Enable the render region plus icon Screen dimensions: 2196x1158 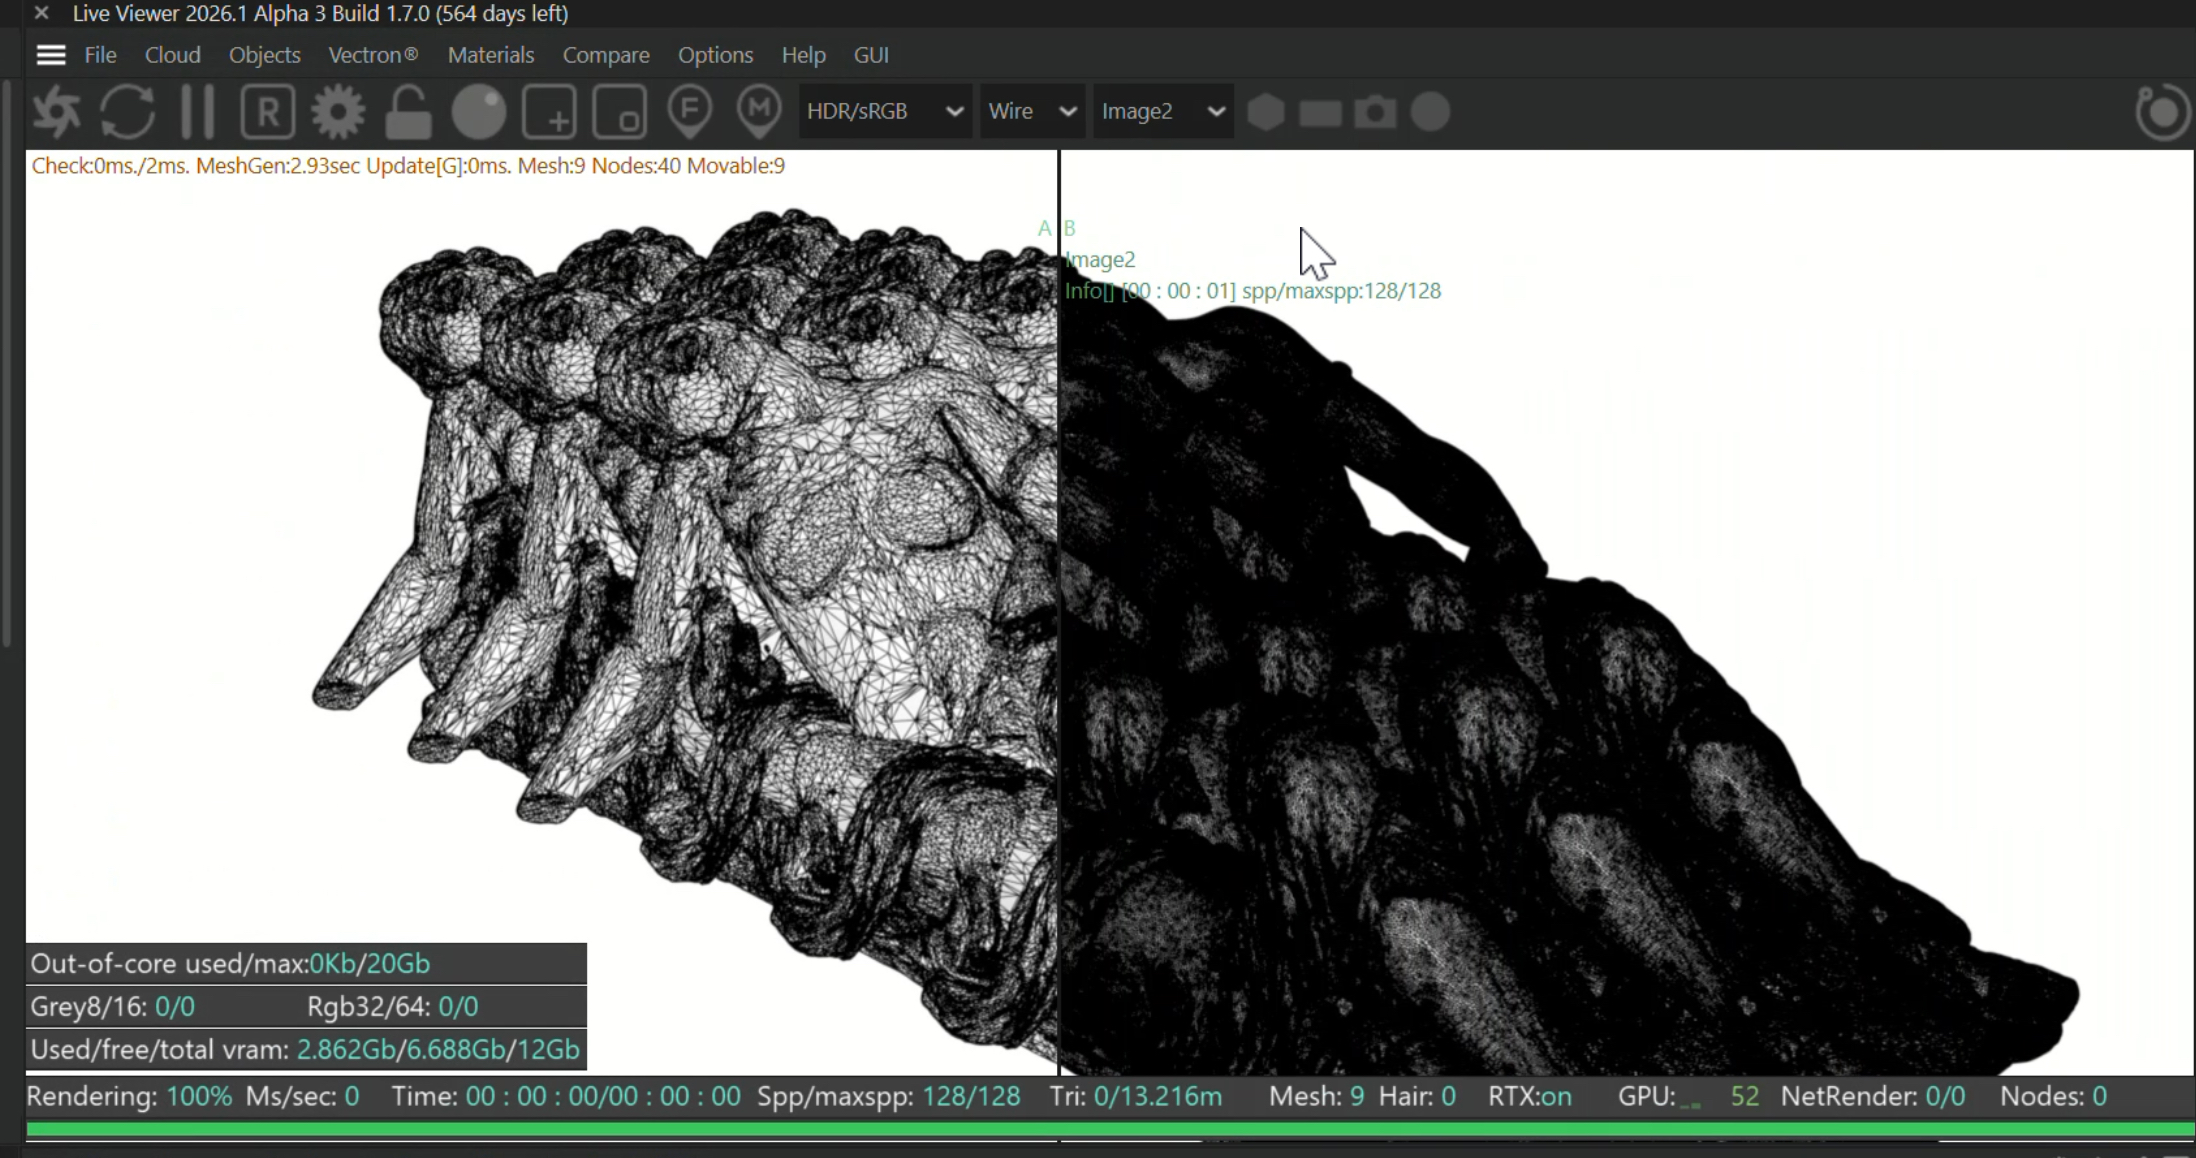point(549,112)
